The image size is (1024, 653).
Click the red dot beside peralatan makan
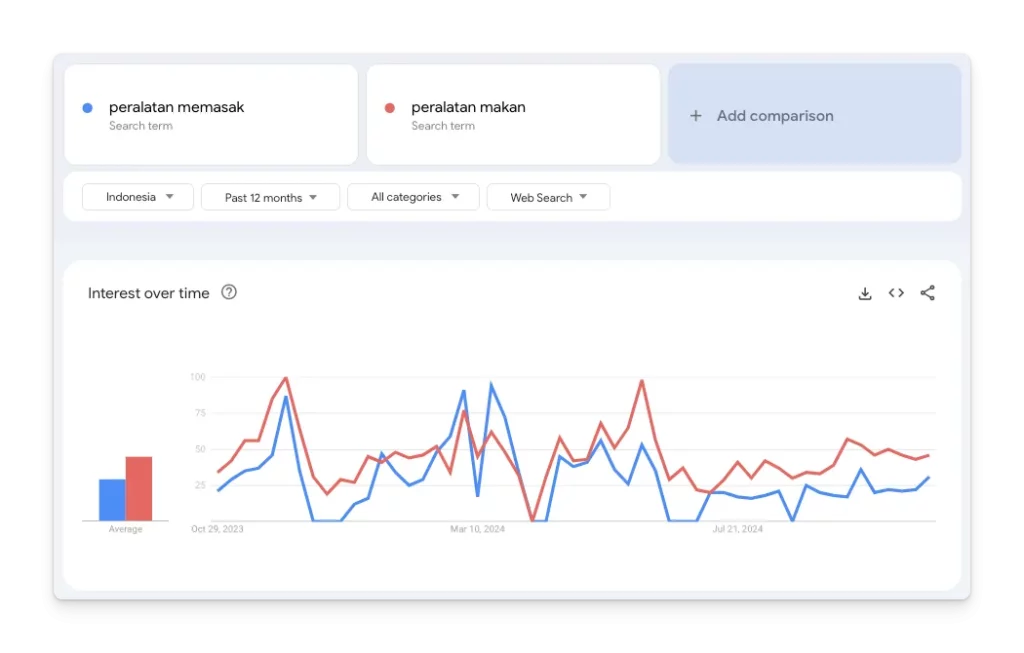coord(389,108)
